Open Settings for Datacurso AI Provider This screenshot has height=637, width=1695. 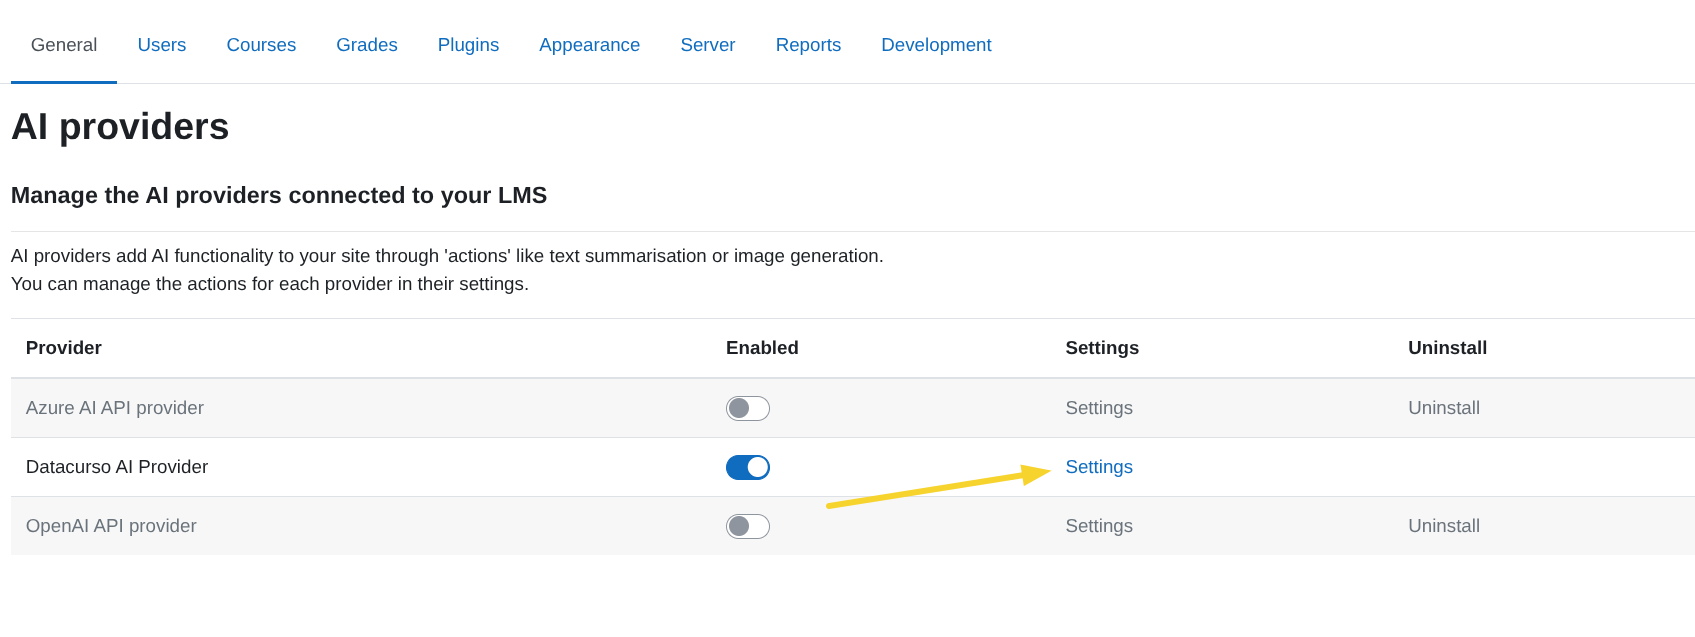(x=1098, y=467)
